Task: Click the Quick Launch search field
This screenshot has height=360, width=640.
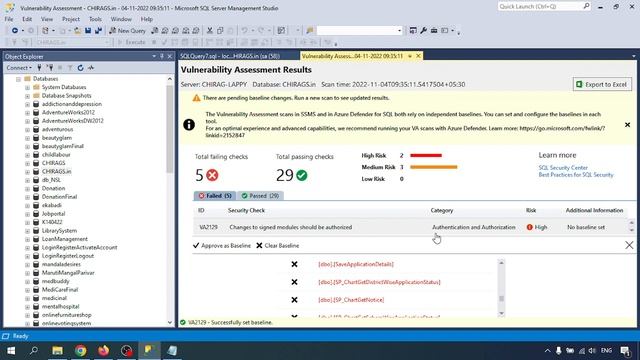Action: point(544,7)
